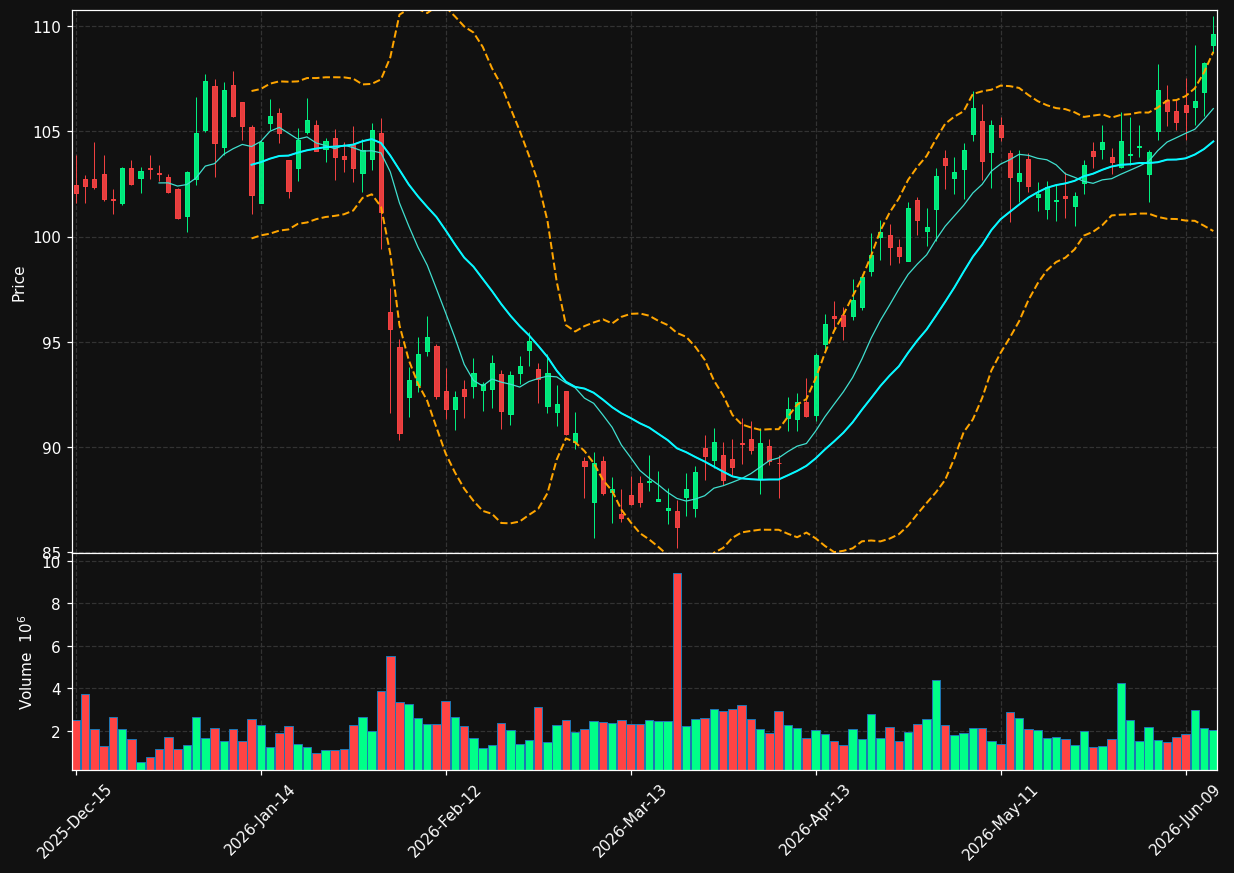The height and width of the screenshot is (873, 1234).
Task: Click the Price axis title
Action: [19, 282]
